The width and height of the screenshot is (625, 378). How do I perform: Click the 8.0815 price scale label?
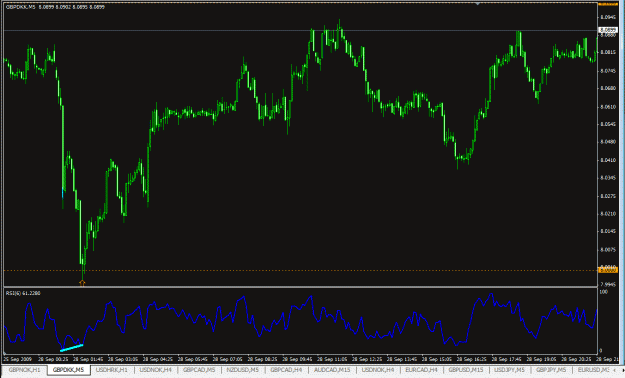pos(608,52)
